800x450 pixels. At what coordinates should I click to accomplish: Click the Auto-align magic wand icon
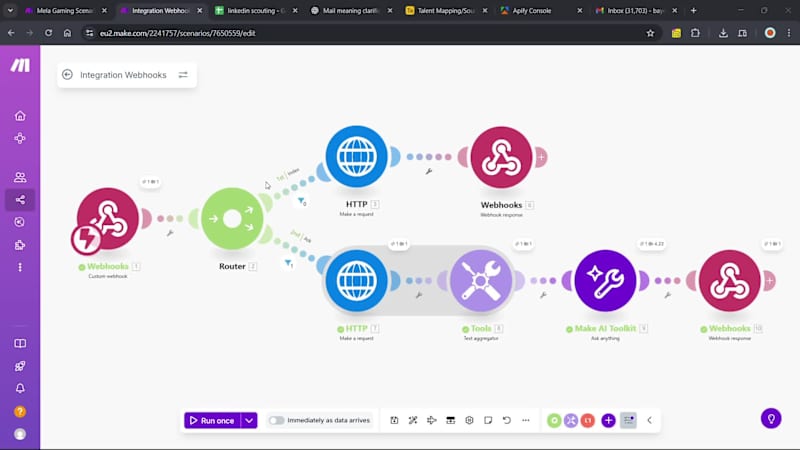(x=413, y=420)
